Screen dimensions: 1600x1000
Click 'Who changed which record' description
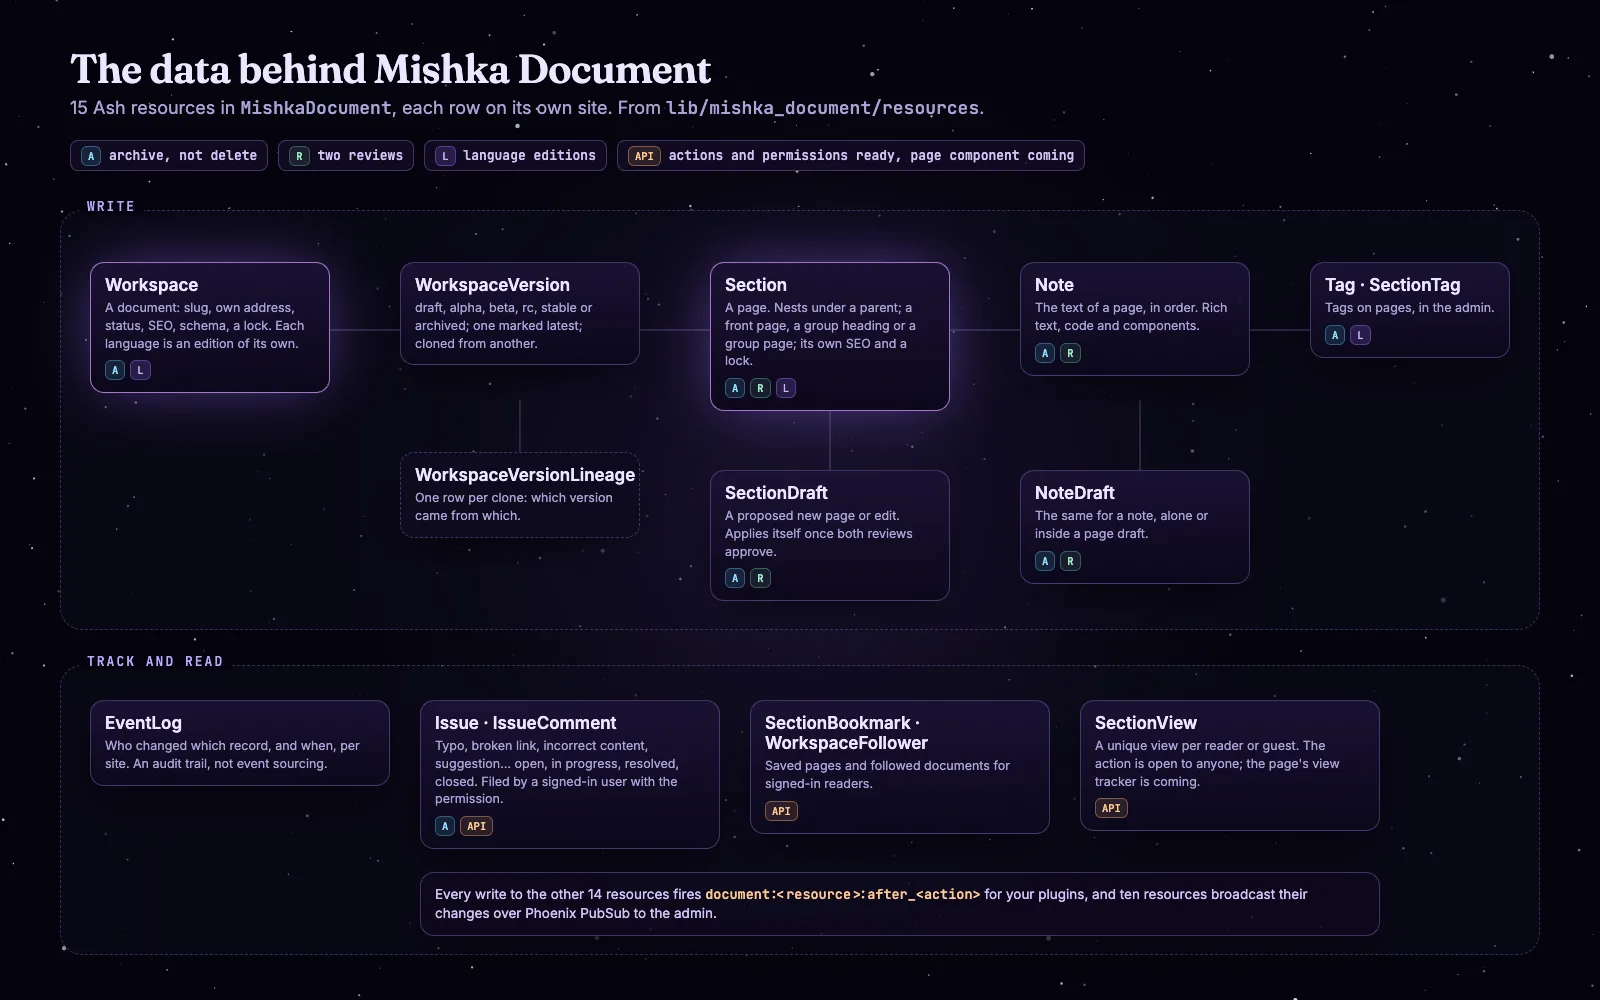point(232,755)
